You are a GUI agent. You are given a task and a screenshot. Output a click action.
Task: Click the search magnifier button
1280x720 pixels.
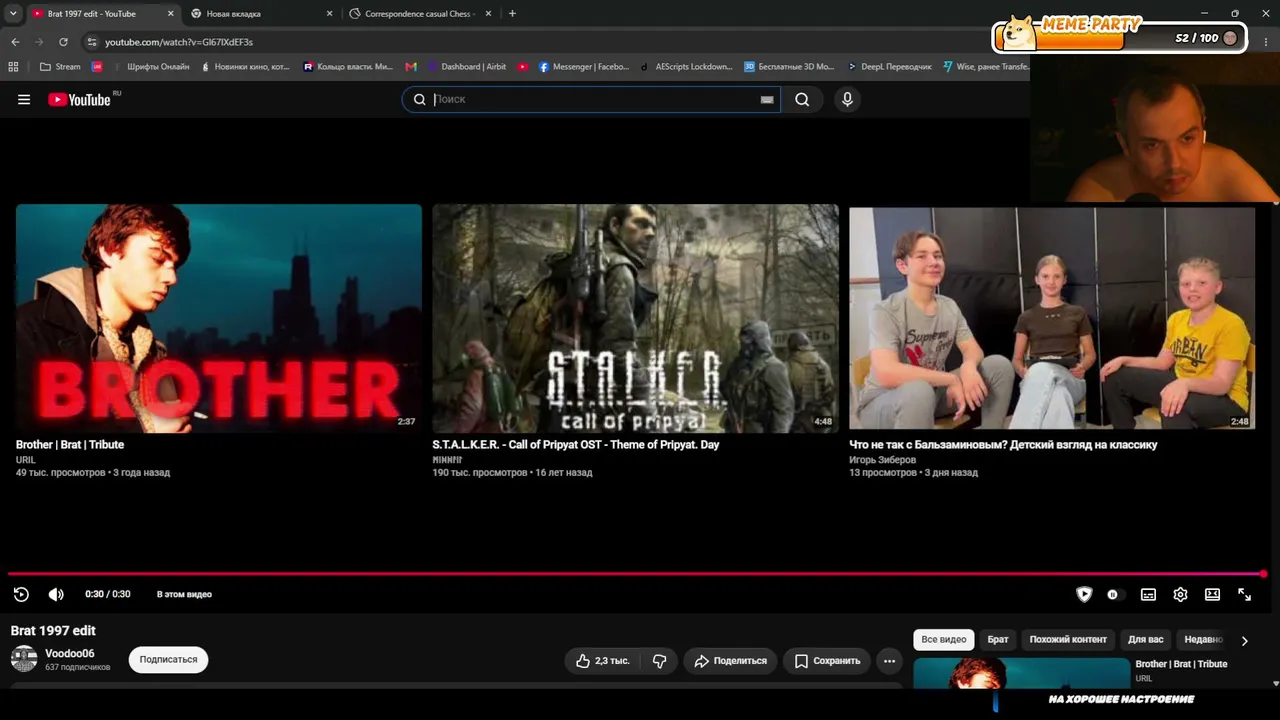[x=802, y=99]
